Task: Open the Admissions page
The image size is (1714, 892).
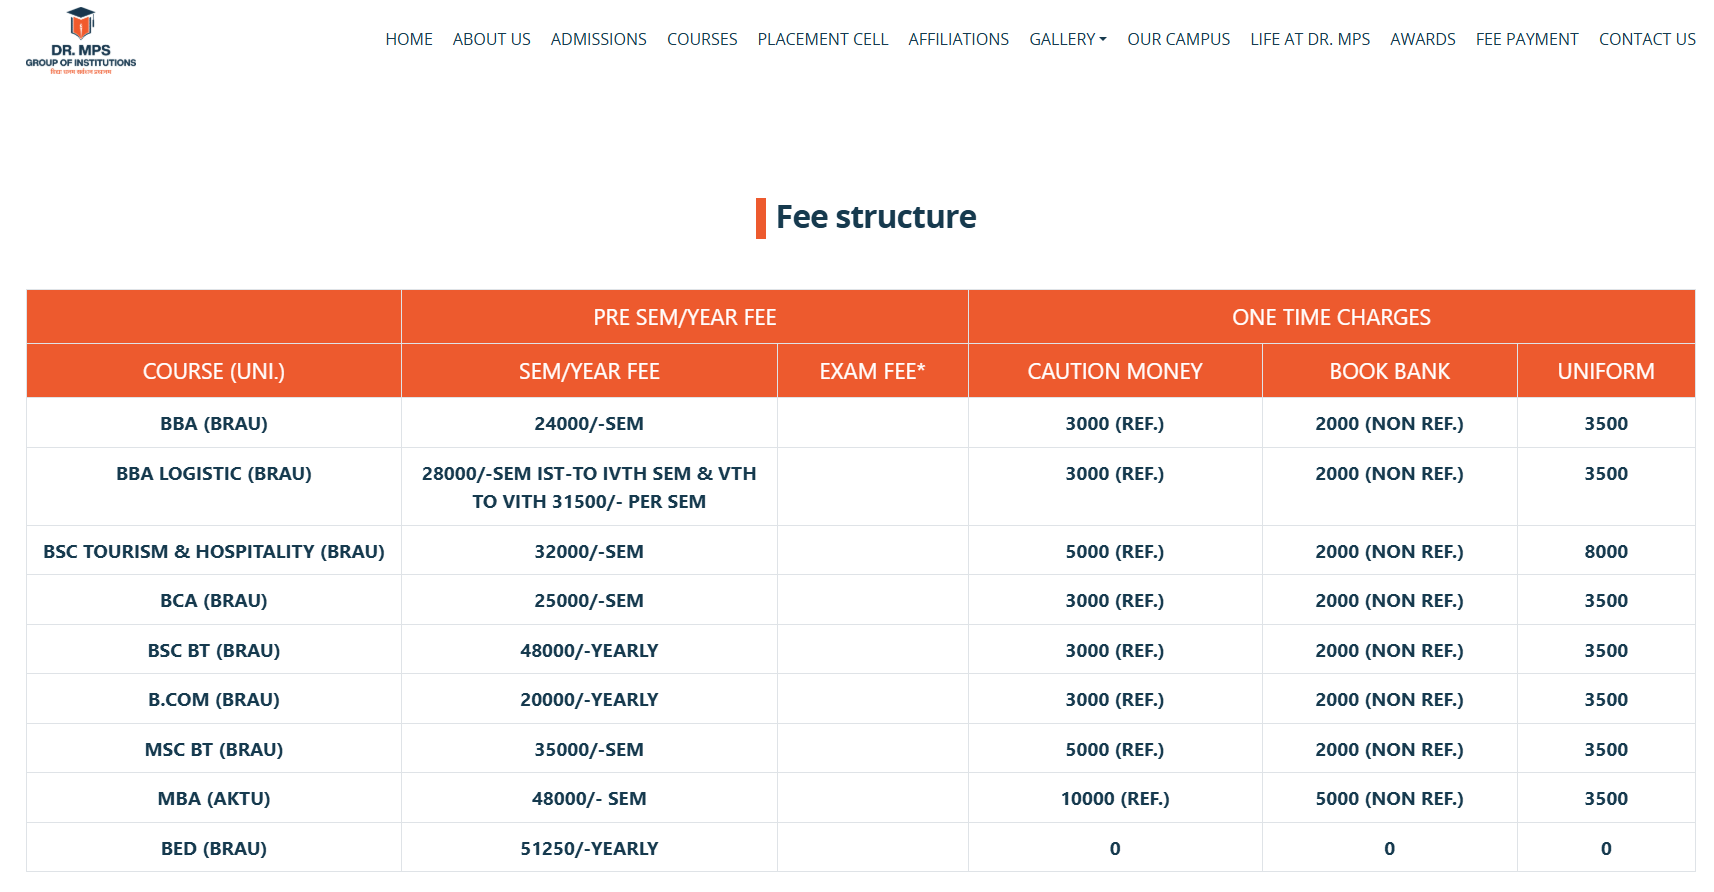Action: point(598,39)
